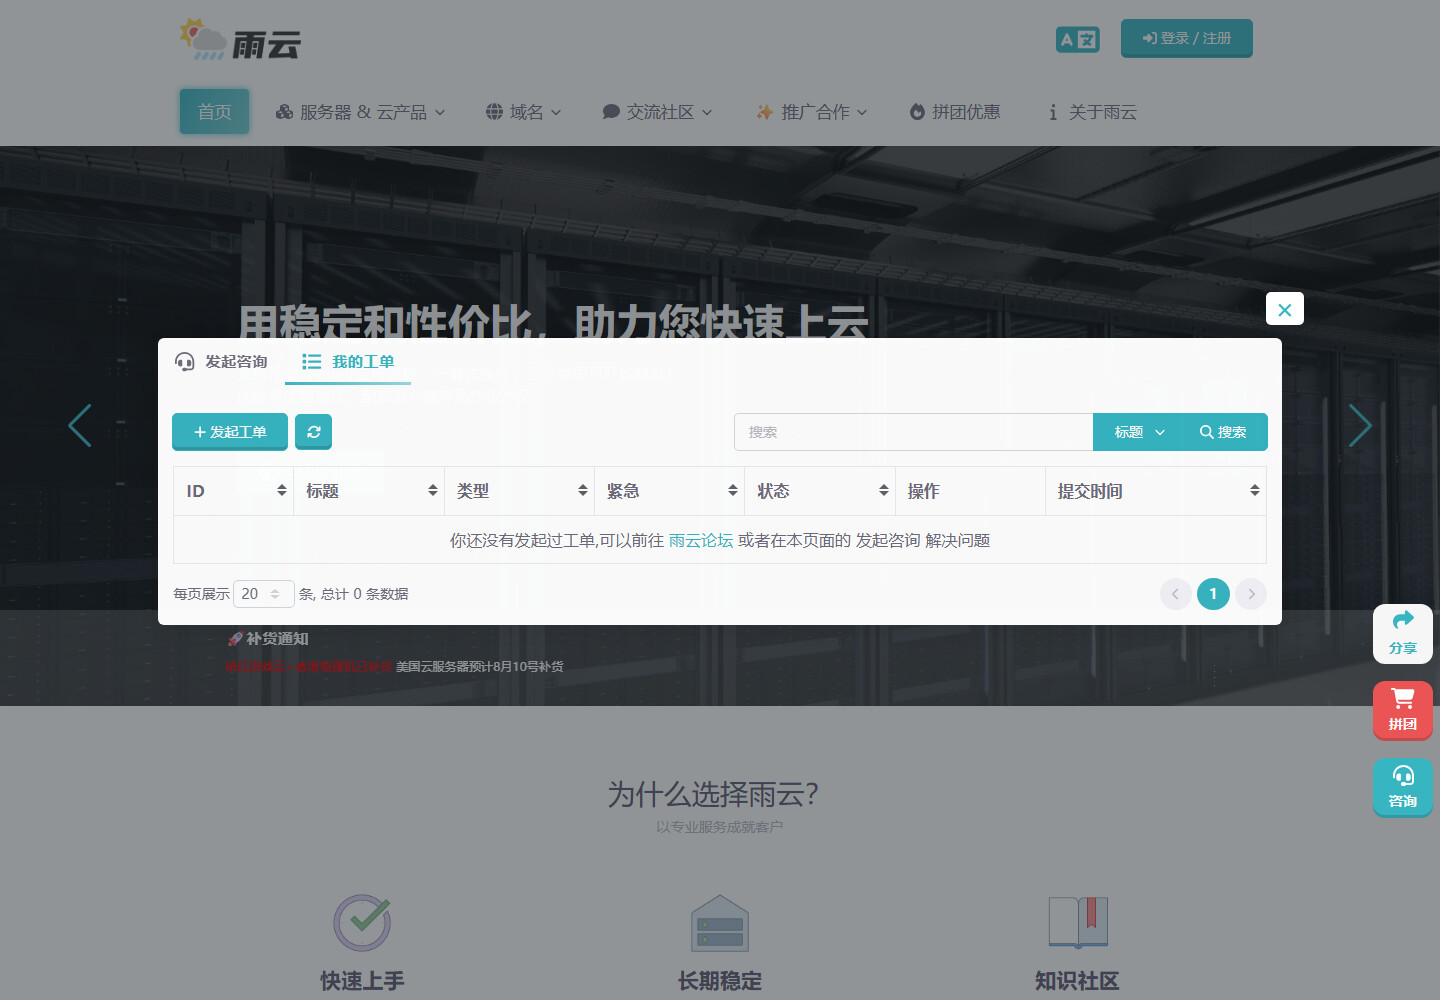
Task: Open the 咨询 headset floating button
Action: (x=1403, y=787)
